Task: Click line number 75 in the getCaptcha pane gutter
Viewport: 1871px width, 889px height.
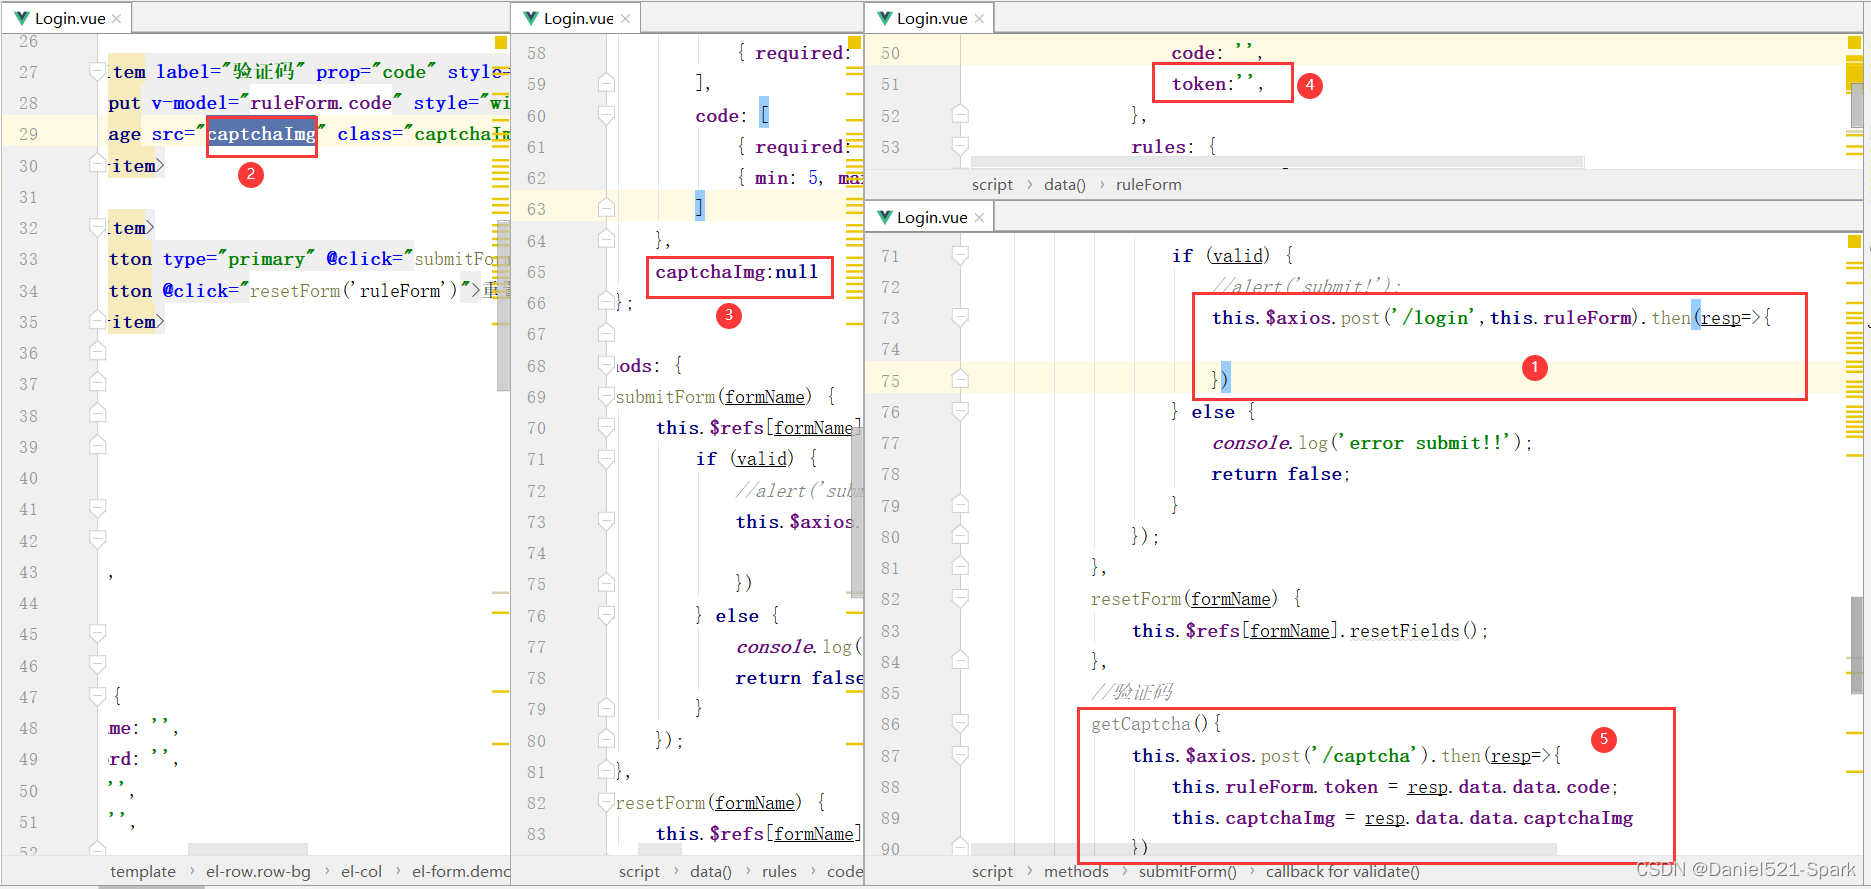Action: (890, 381)
